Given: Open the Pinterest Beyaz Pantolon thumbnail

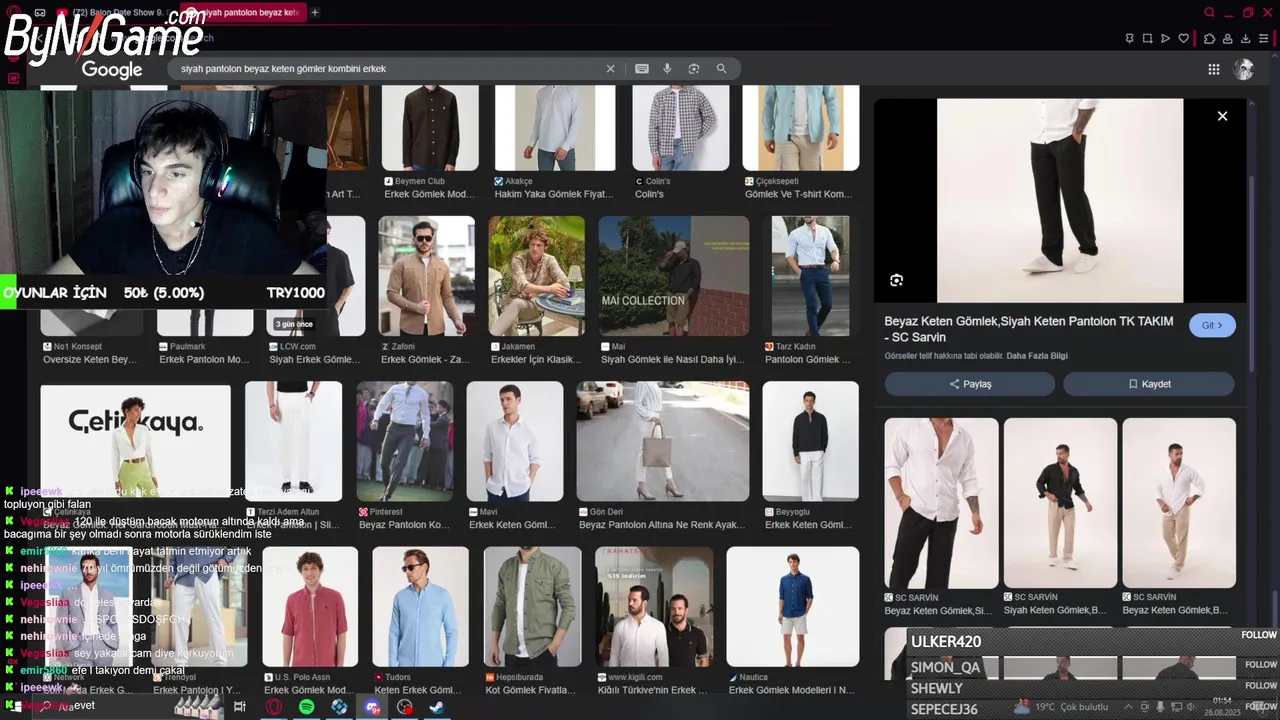Looking at the screenshot, I should pyautogui.click(x=404, y=441).
